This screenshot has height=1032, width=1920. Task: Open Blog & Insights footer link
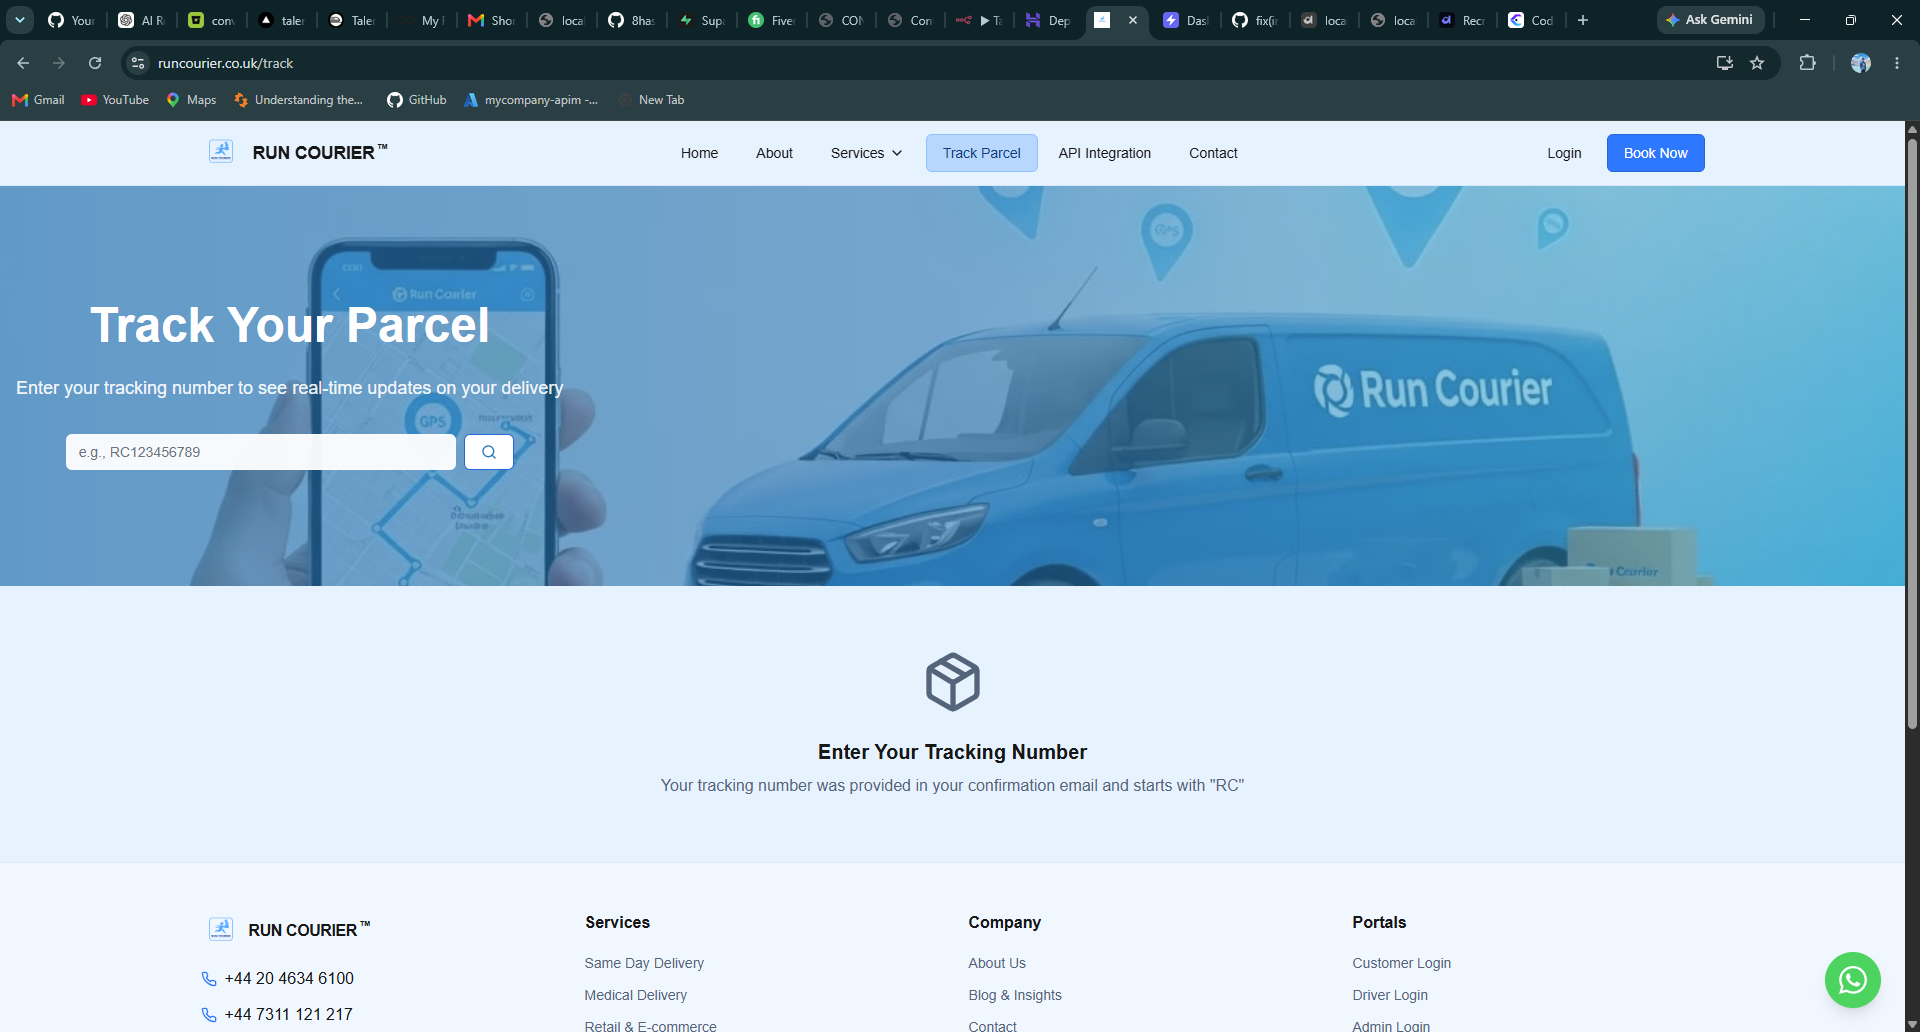[1014, 995]
